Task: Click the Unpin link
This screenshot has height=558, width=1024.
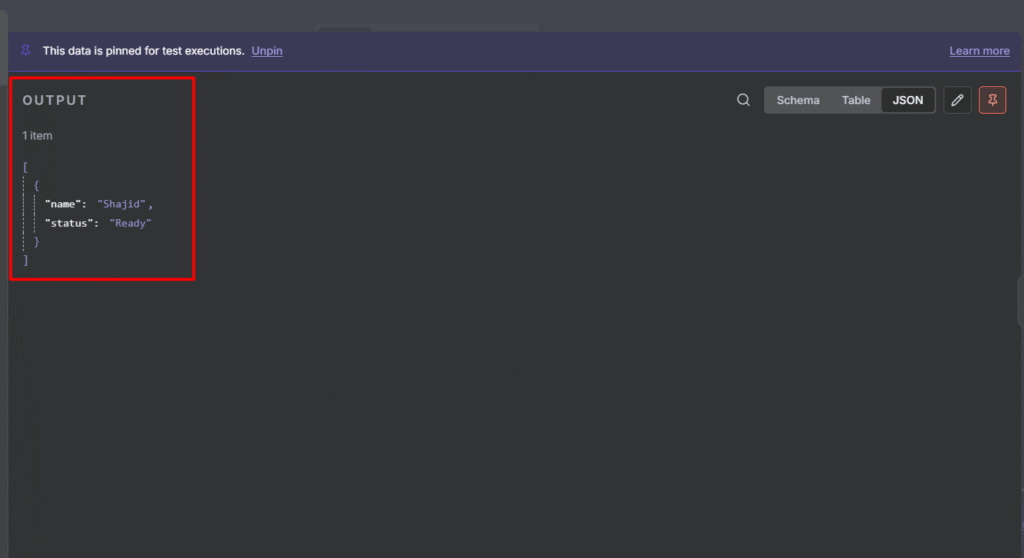Action: [x=267, y=51]
